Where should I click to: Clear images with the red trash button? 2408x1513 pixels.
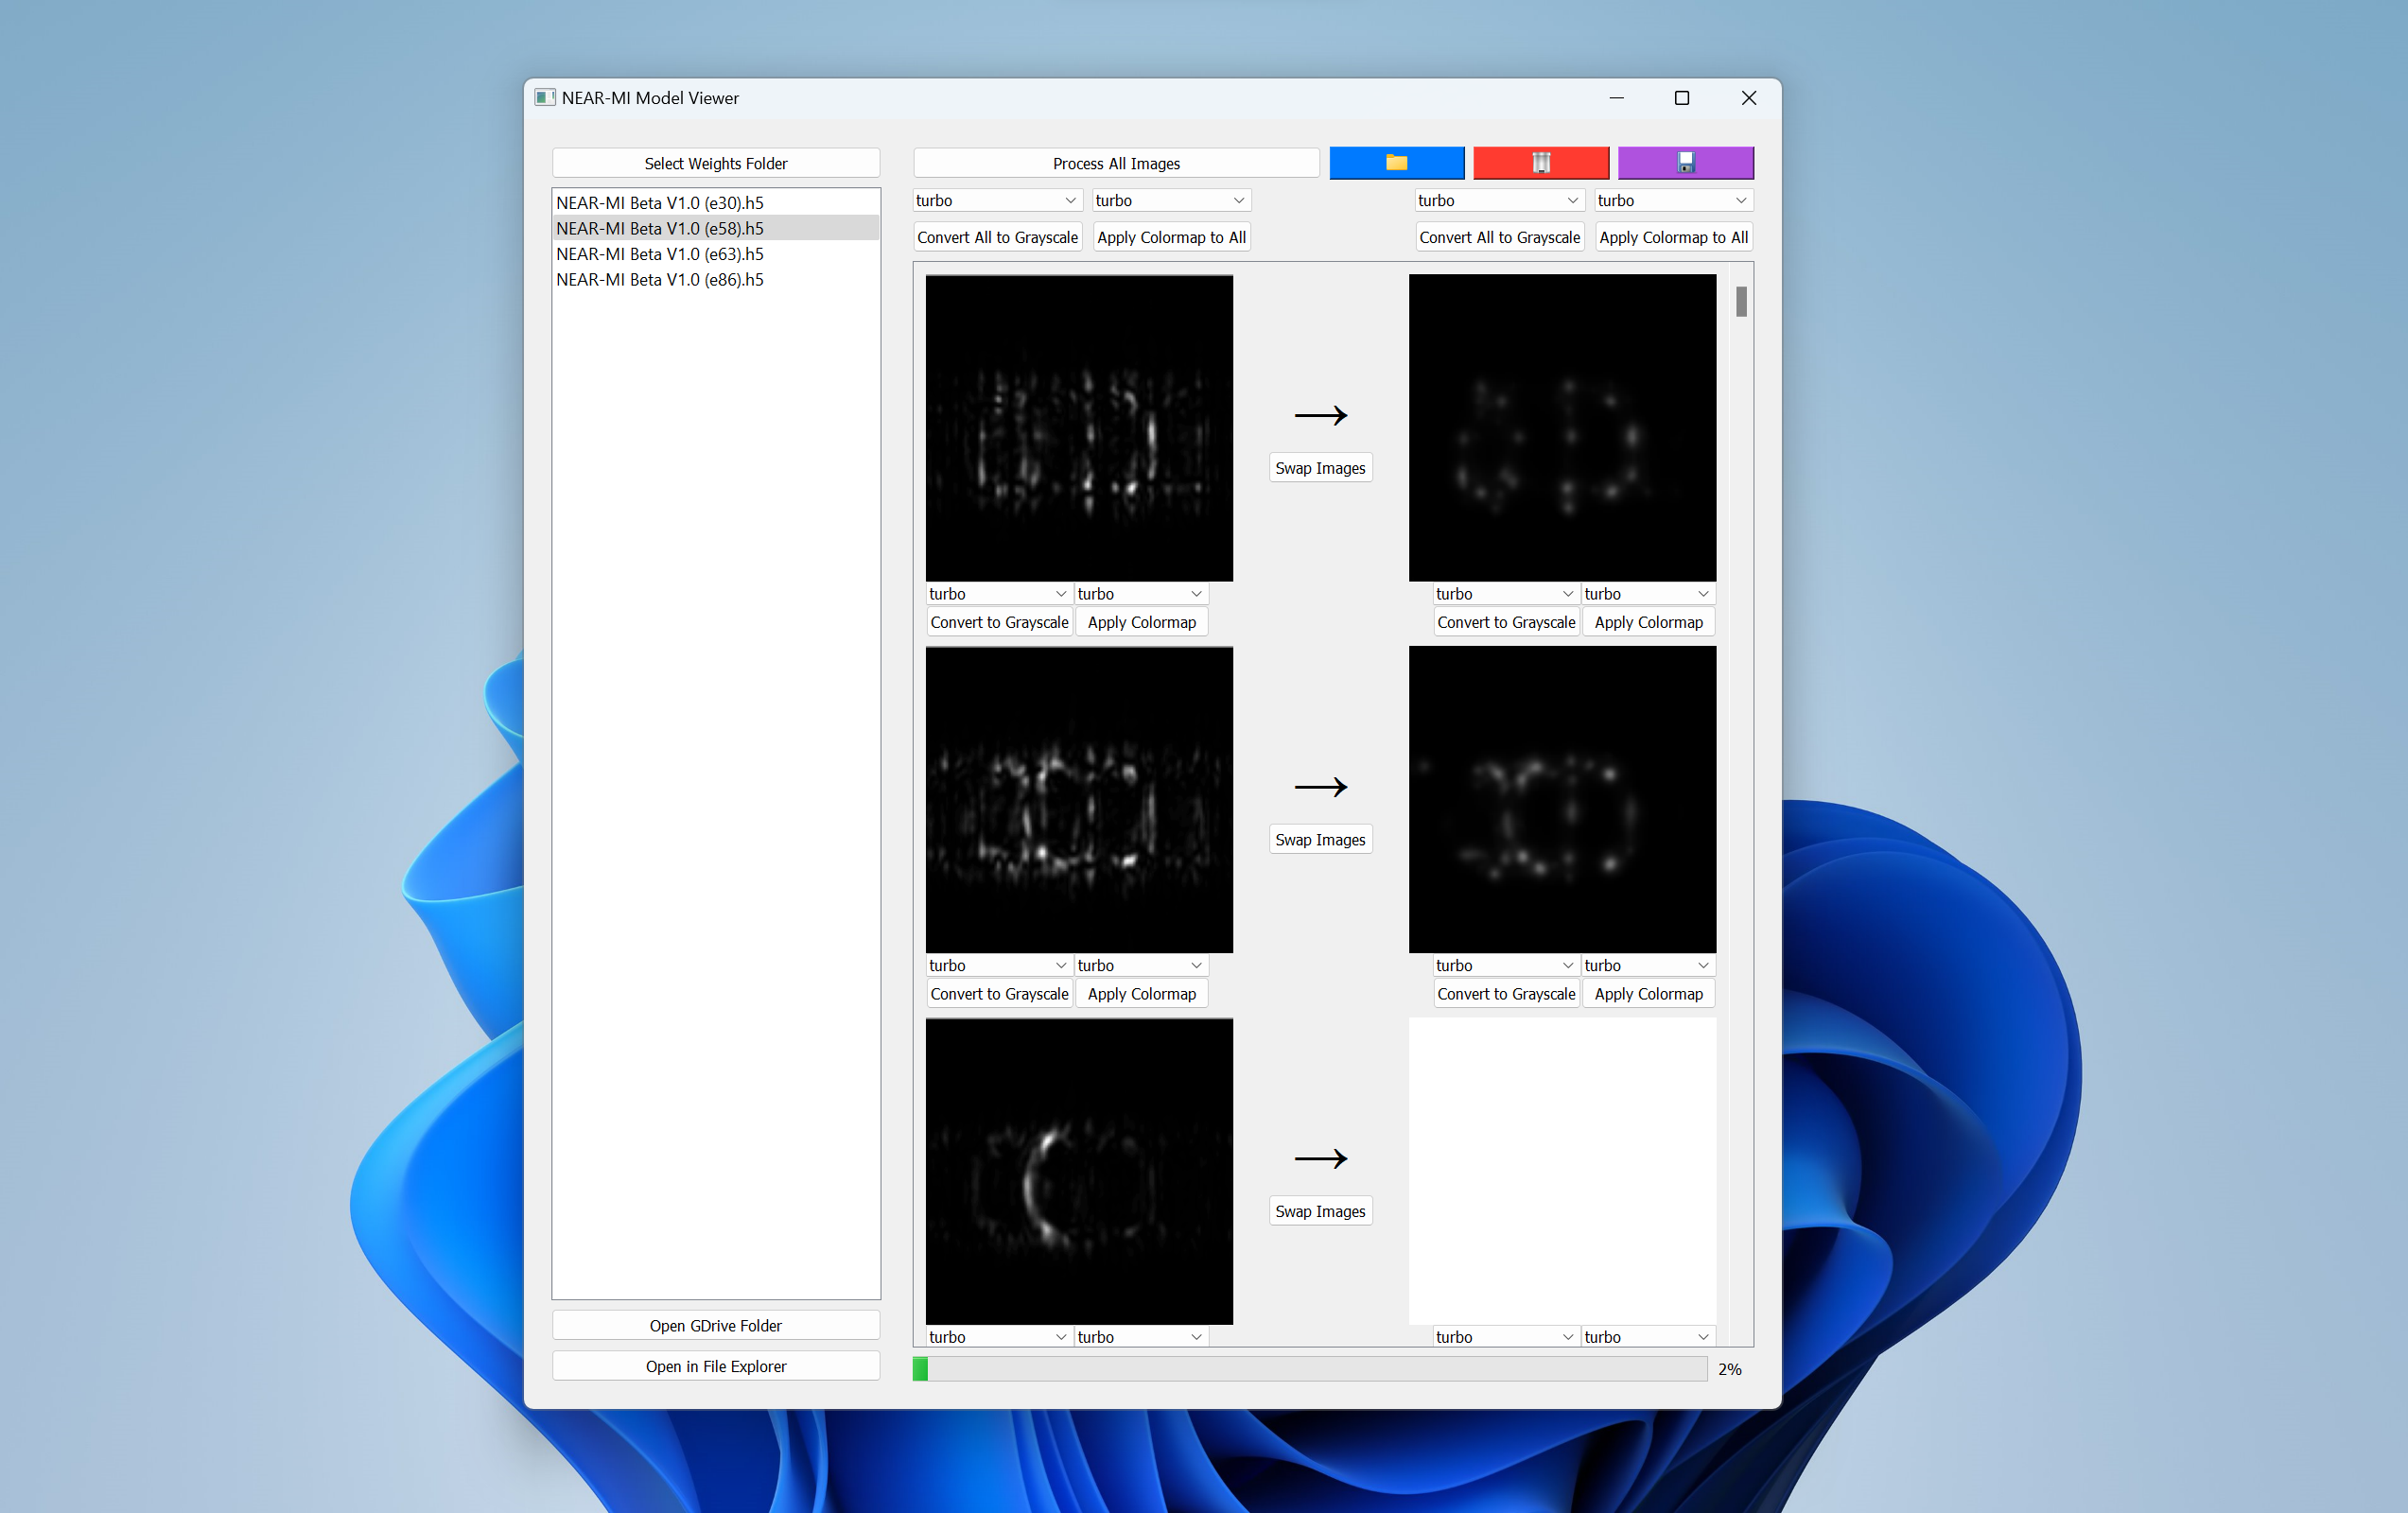(1540, 162)
